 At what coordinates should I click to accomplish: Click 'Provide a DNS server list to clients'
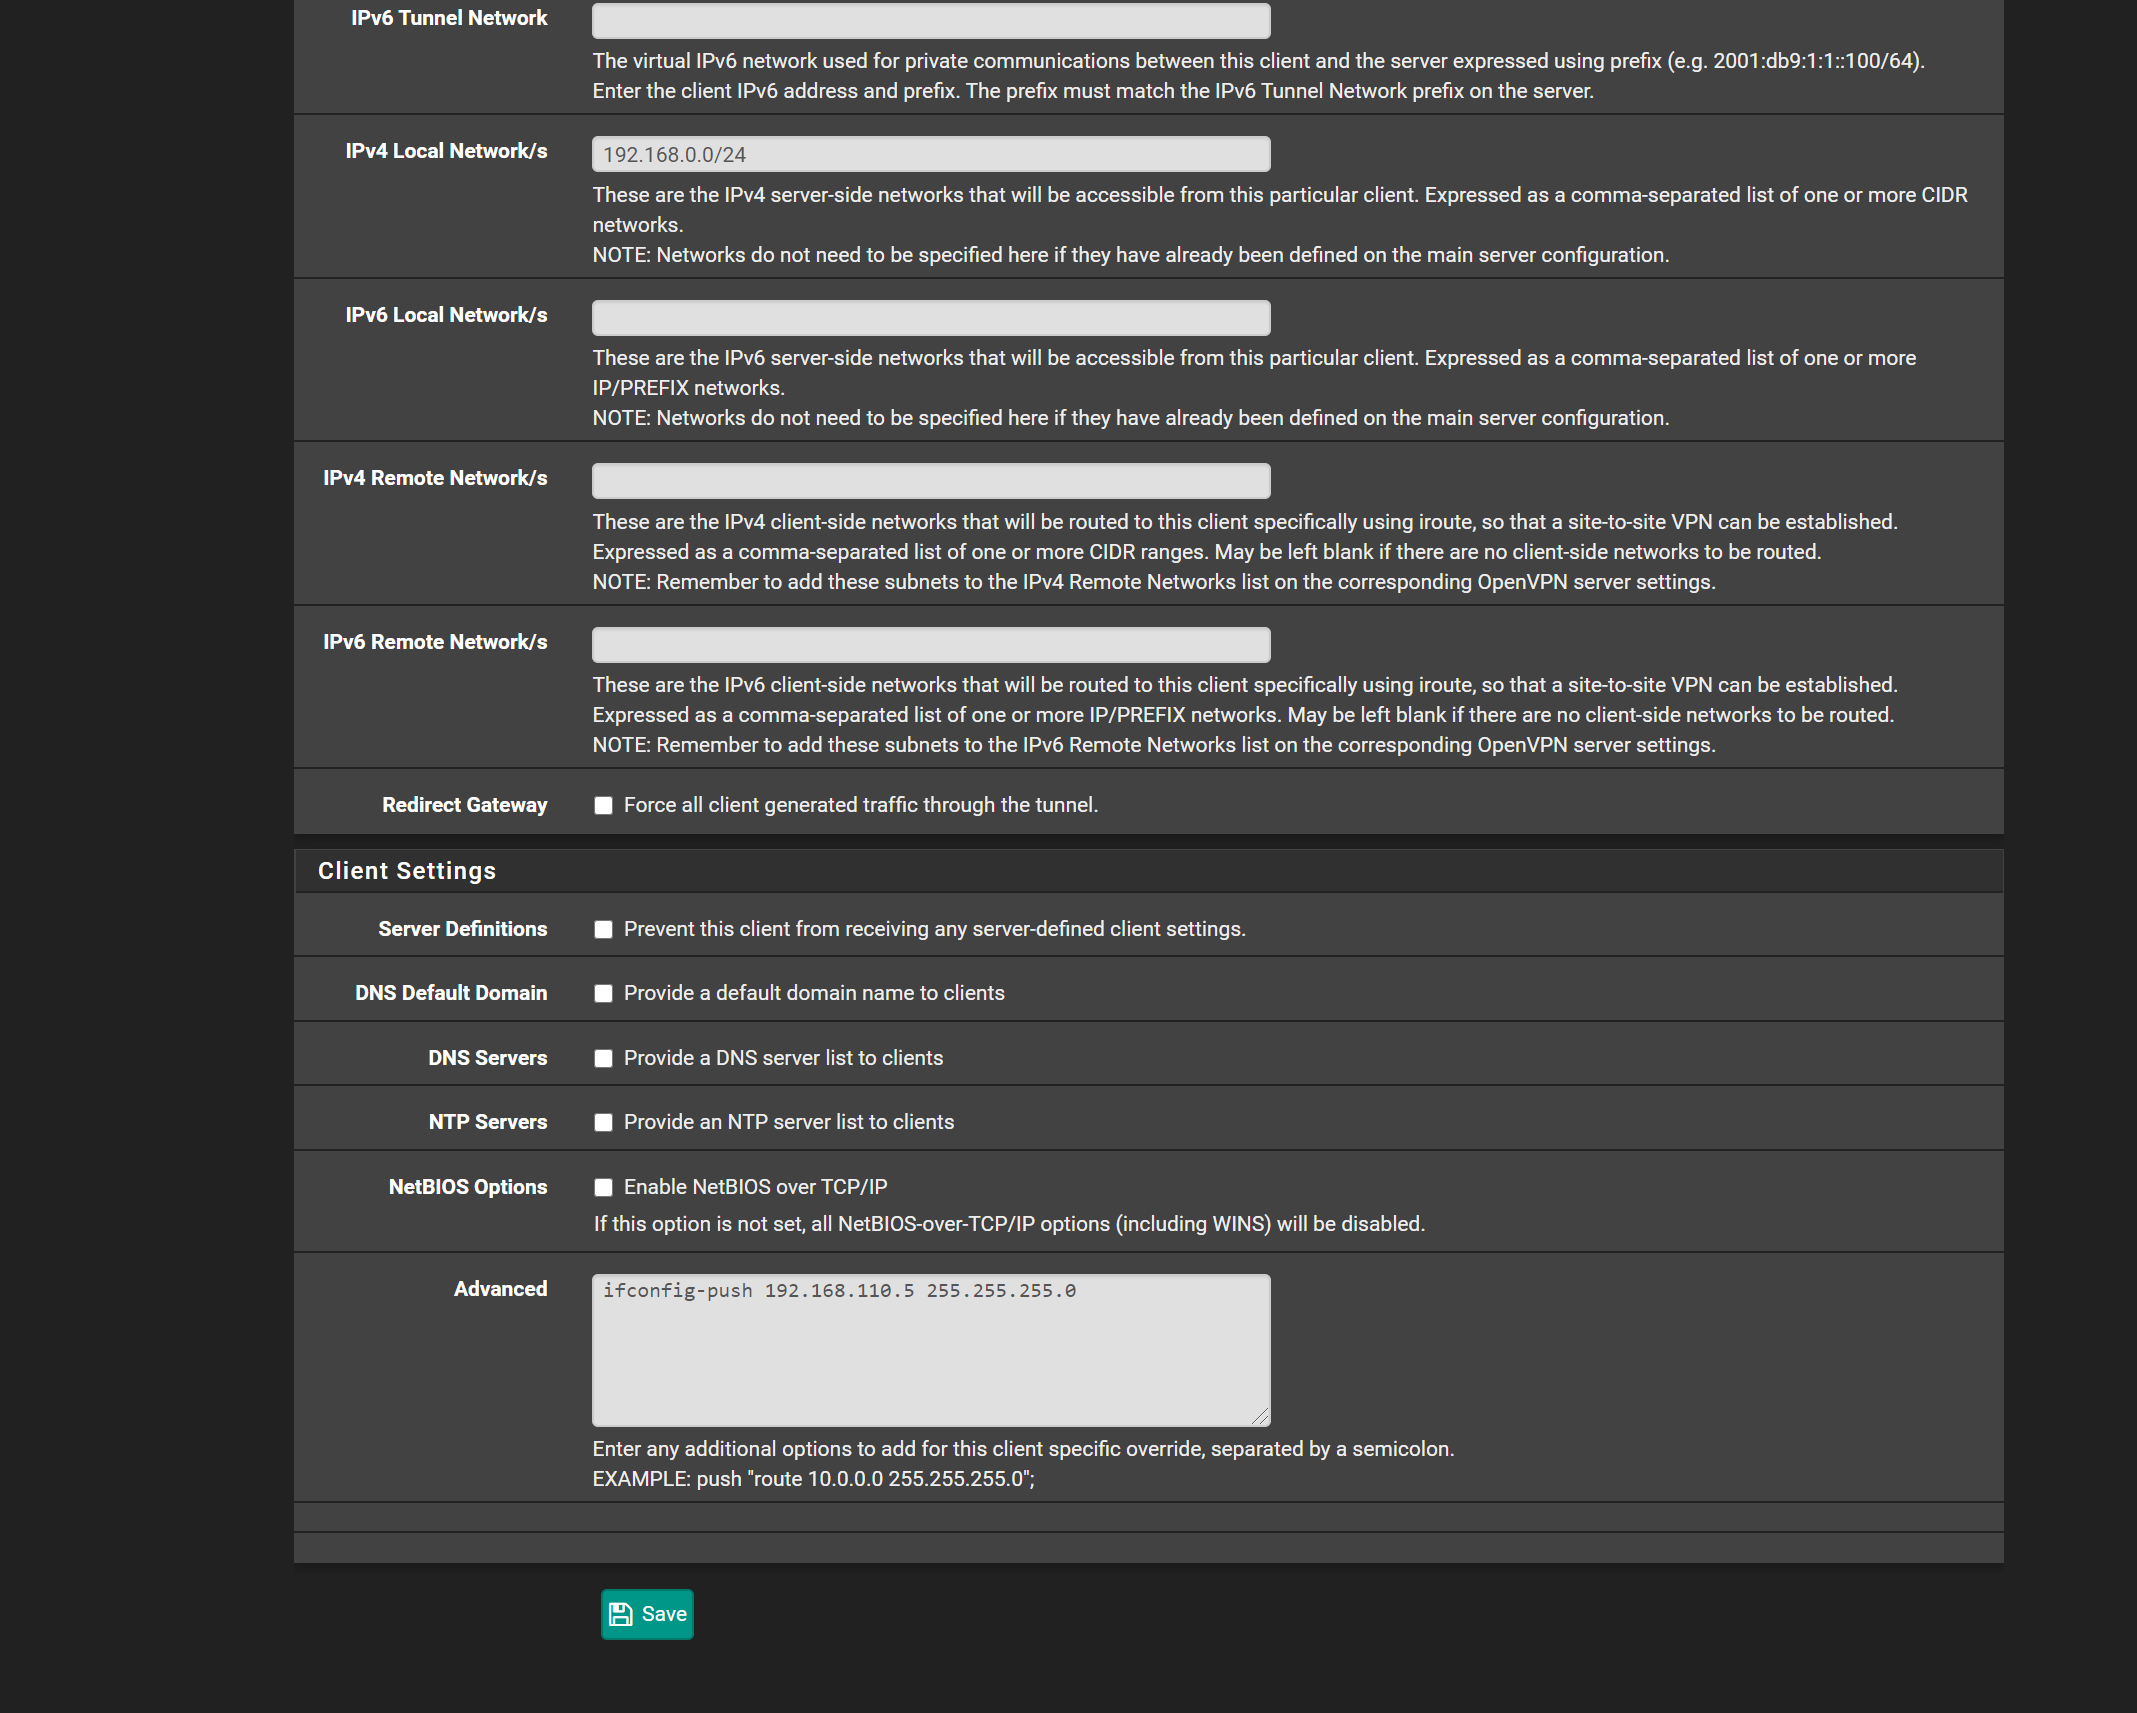click(783, 1058)
